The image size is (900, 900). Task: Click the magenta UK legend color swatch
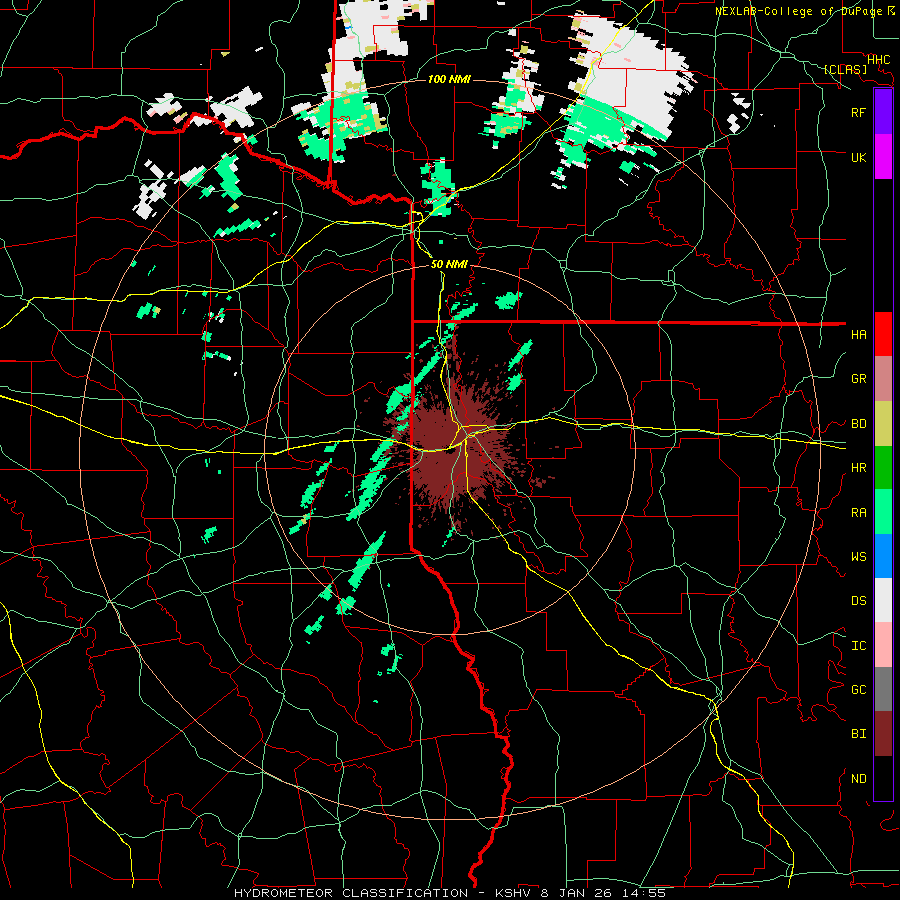point(883,157)
